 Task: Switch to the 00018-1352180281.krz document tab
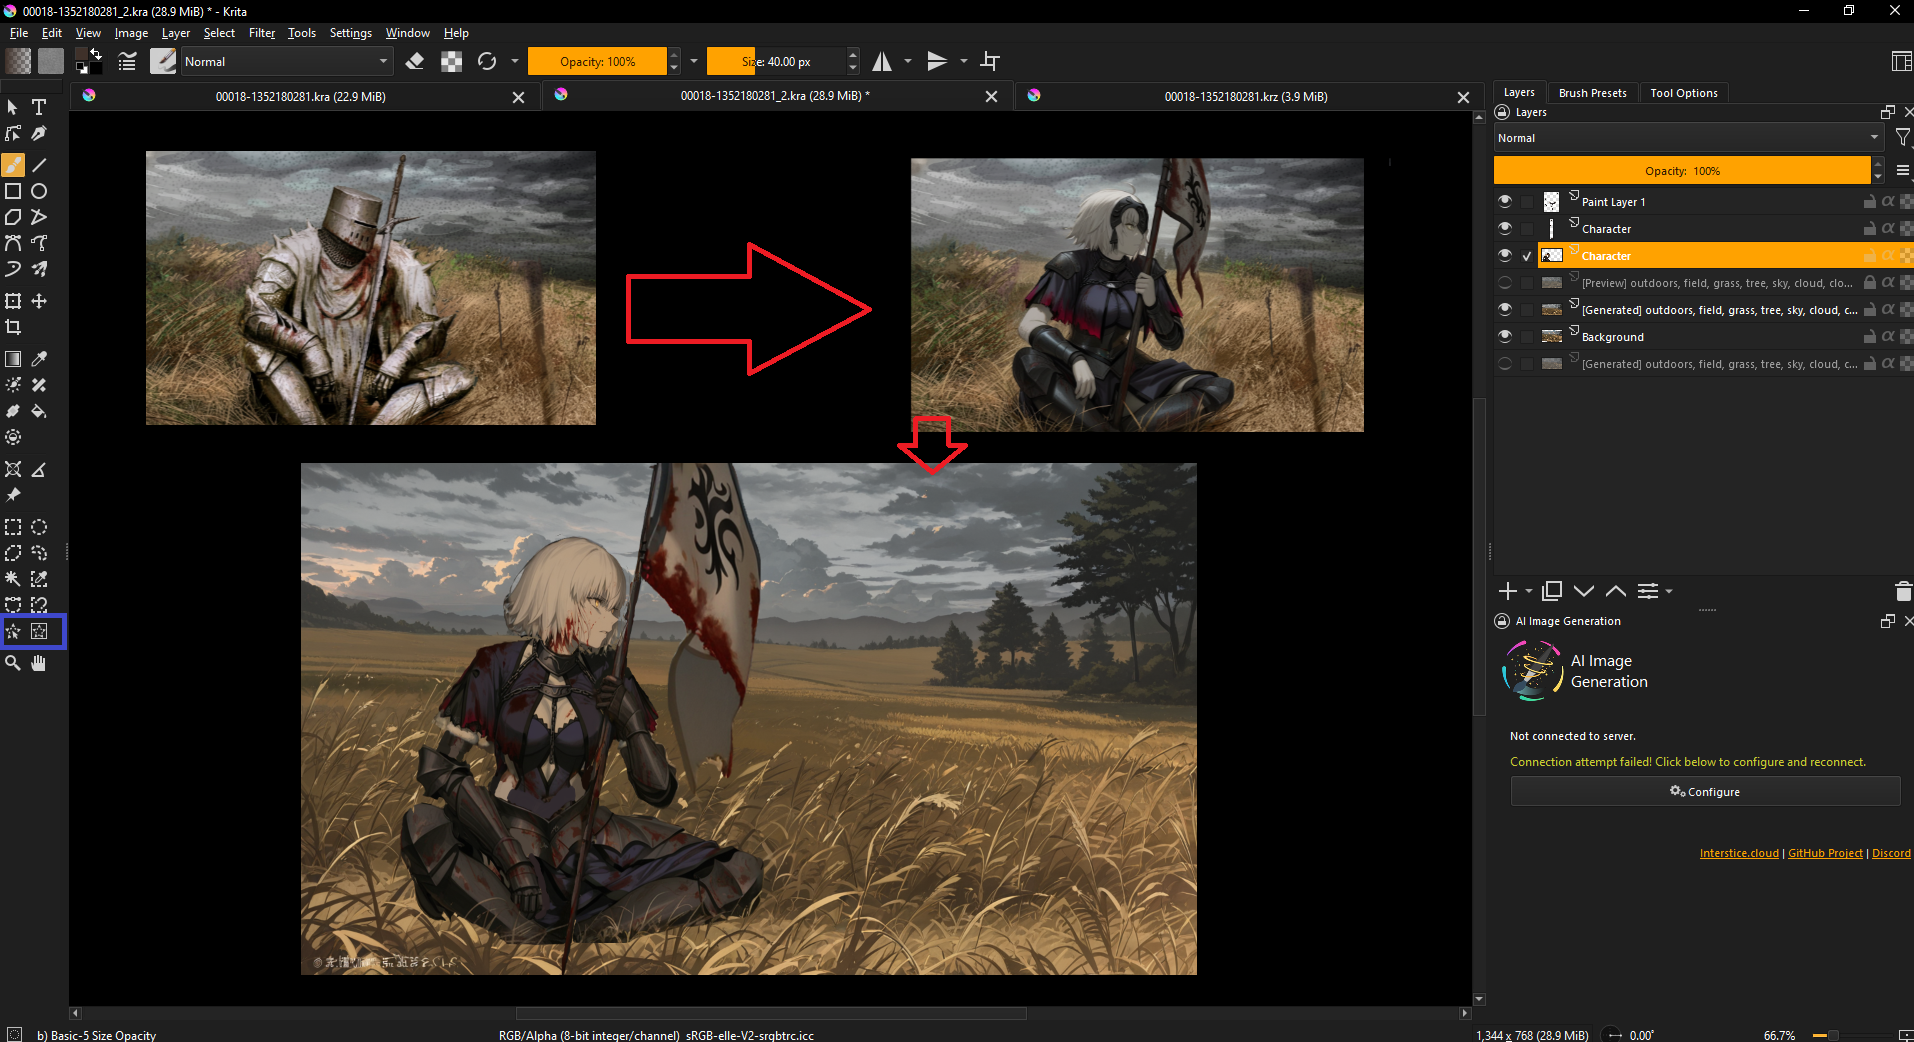point(1246,96)
